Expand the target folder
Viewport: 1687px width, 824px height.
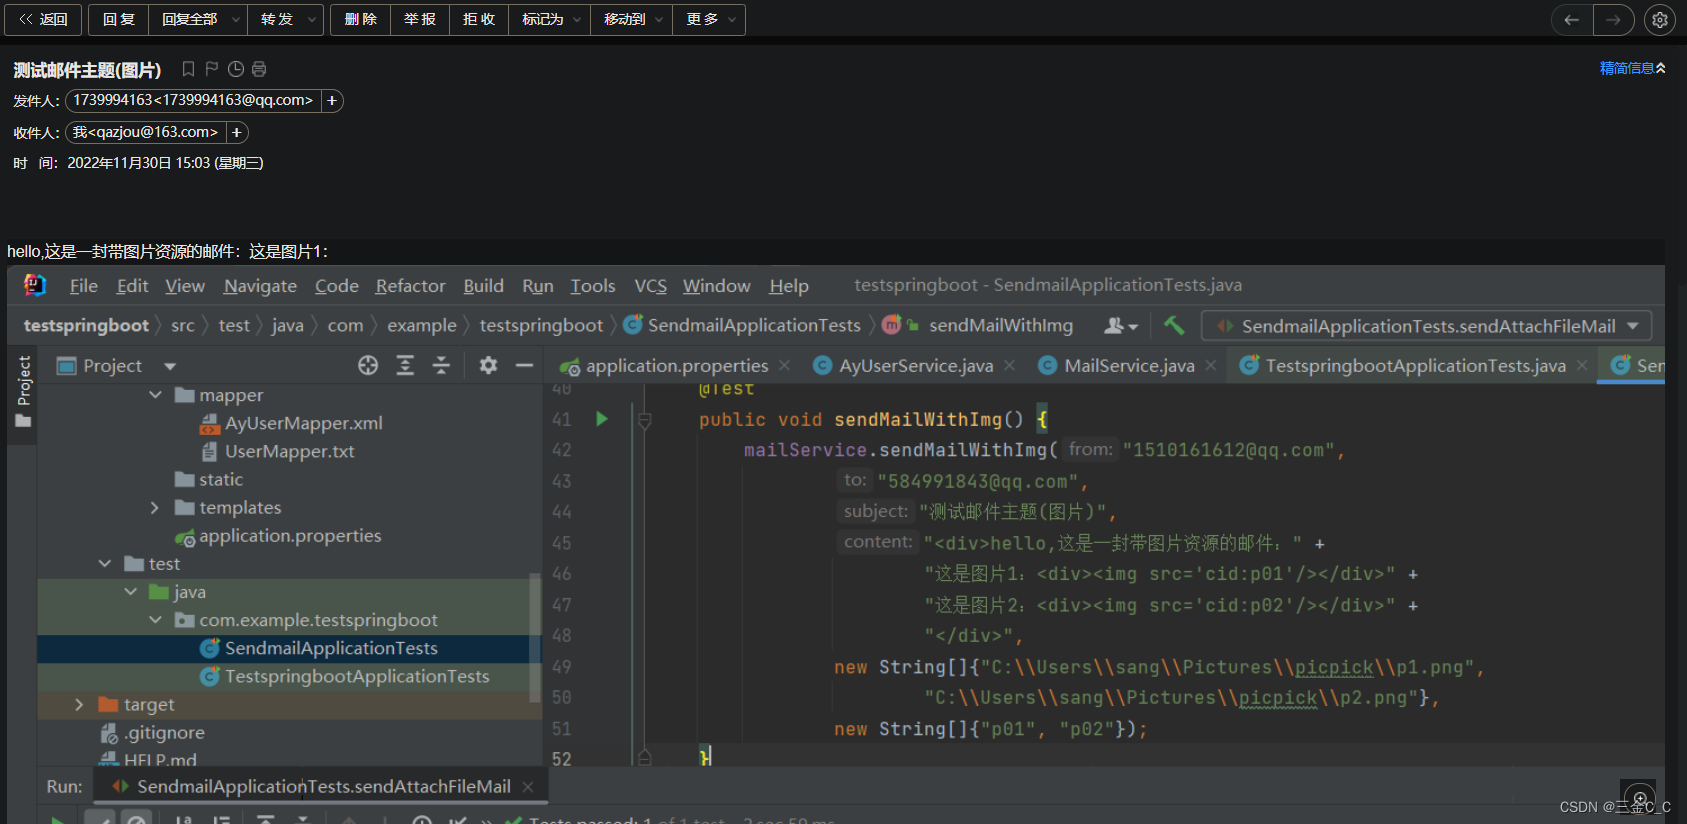click(79, 705)
